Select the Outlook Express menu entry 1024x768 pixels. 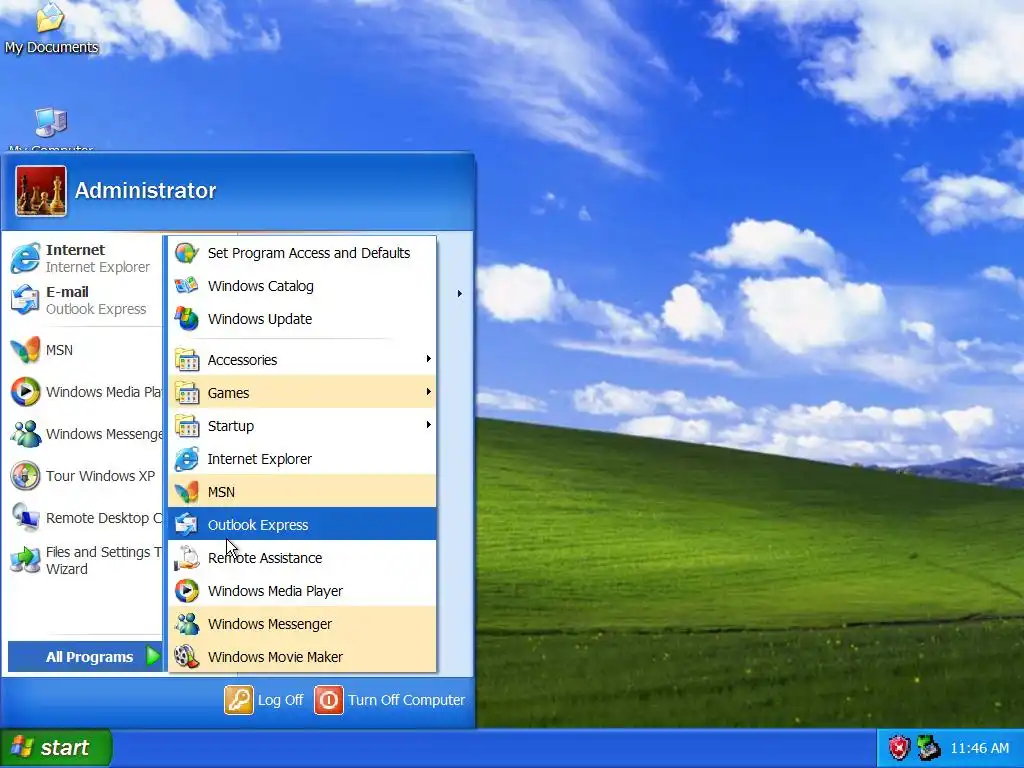(x=302, y=524)
